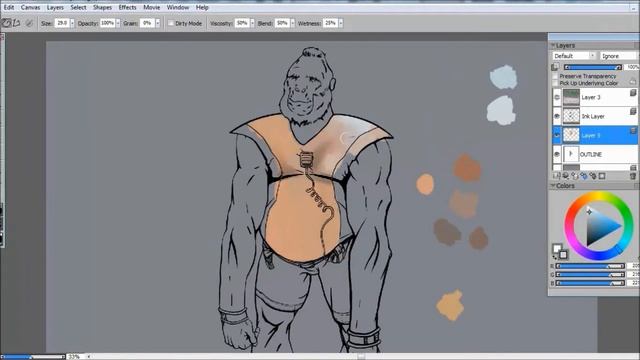640x360 pixels.
Task: Check Preserve Transparency
Action: click(555, 76)
